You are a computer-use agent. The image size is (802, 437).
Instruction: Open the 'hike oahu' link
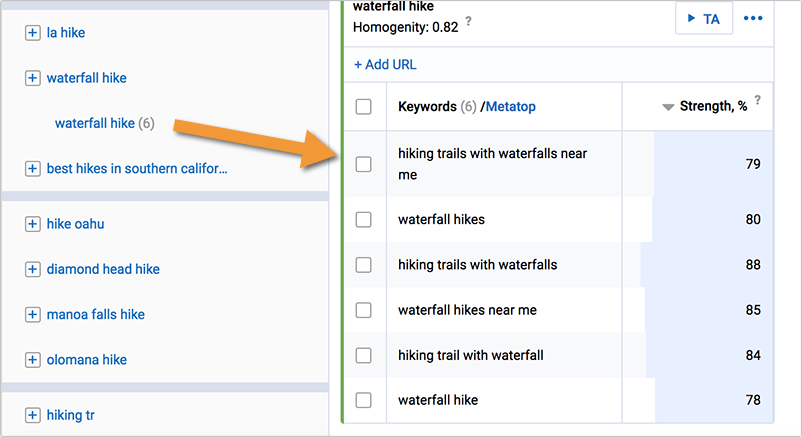pyautogui.click(x=75, y=224)
